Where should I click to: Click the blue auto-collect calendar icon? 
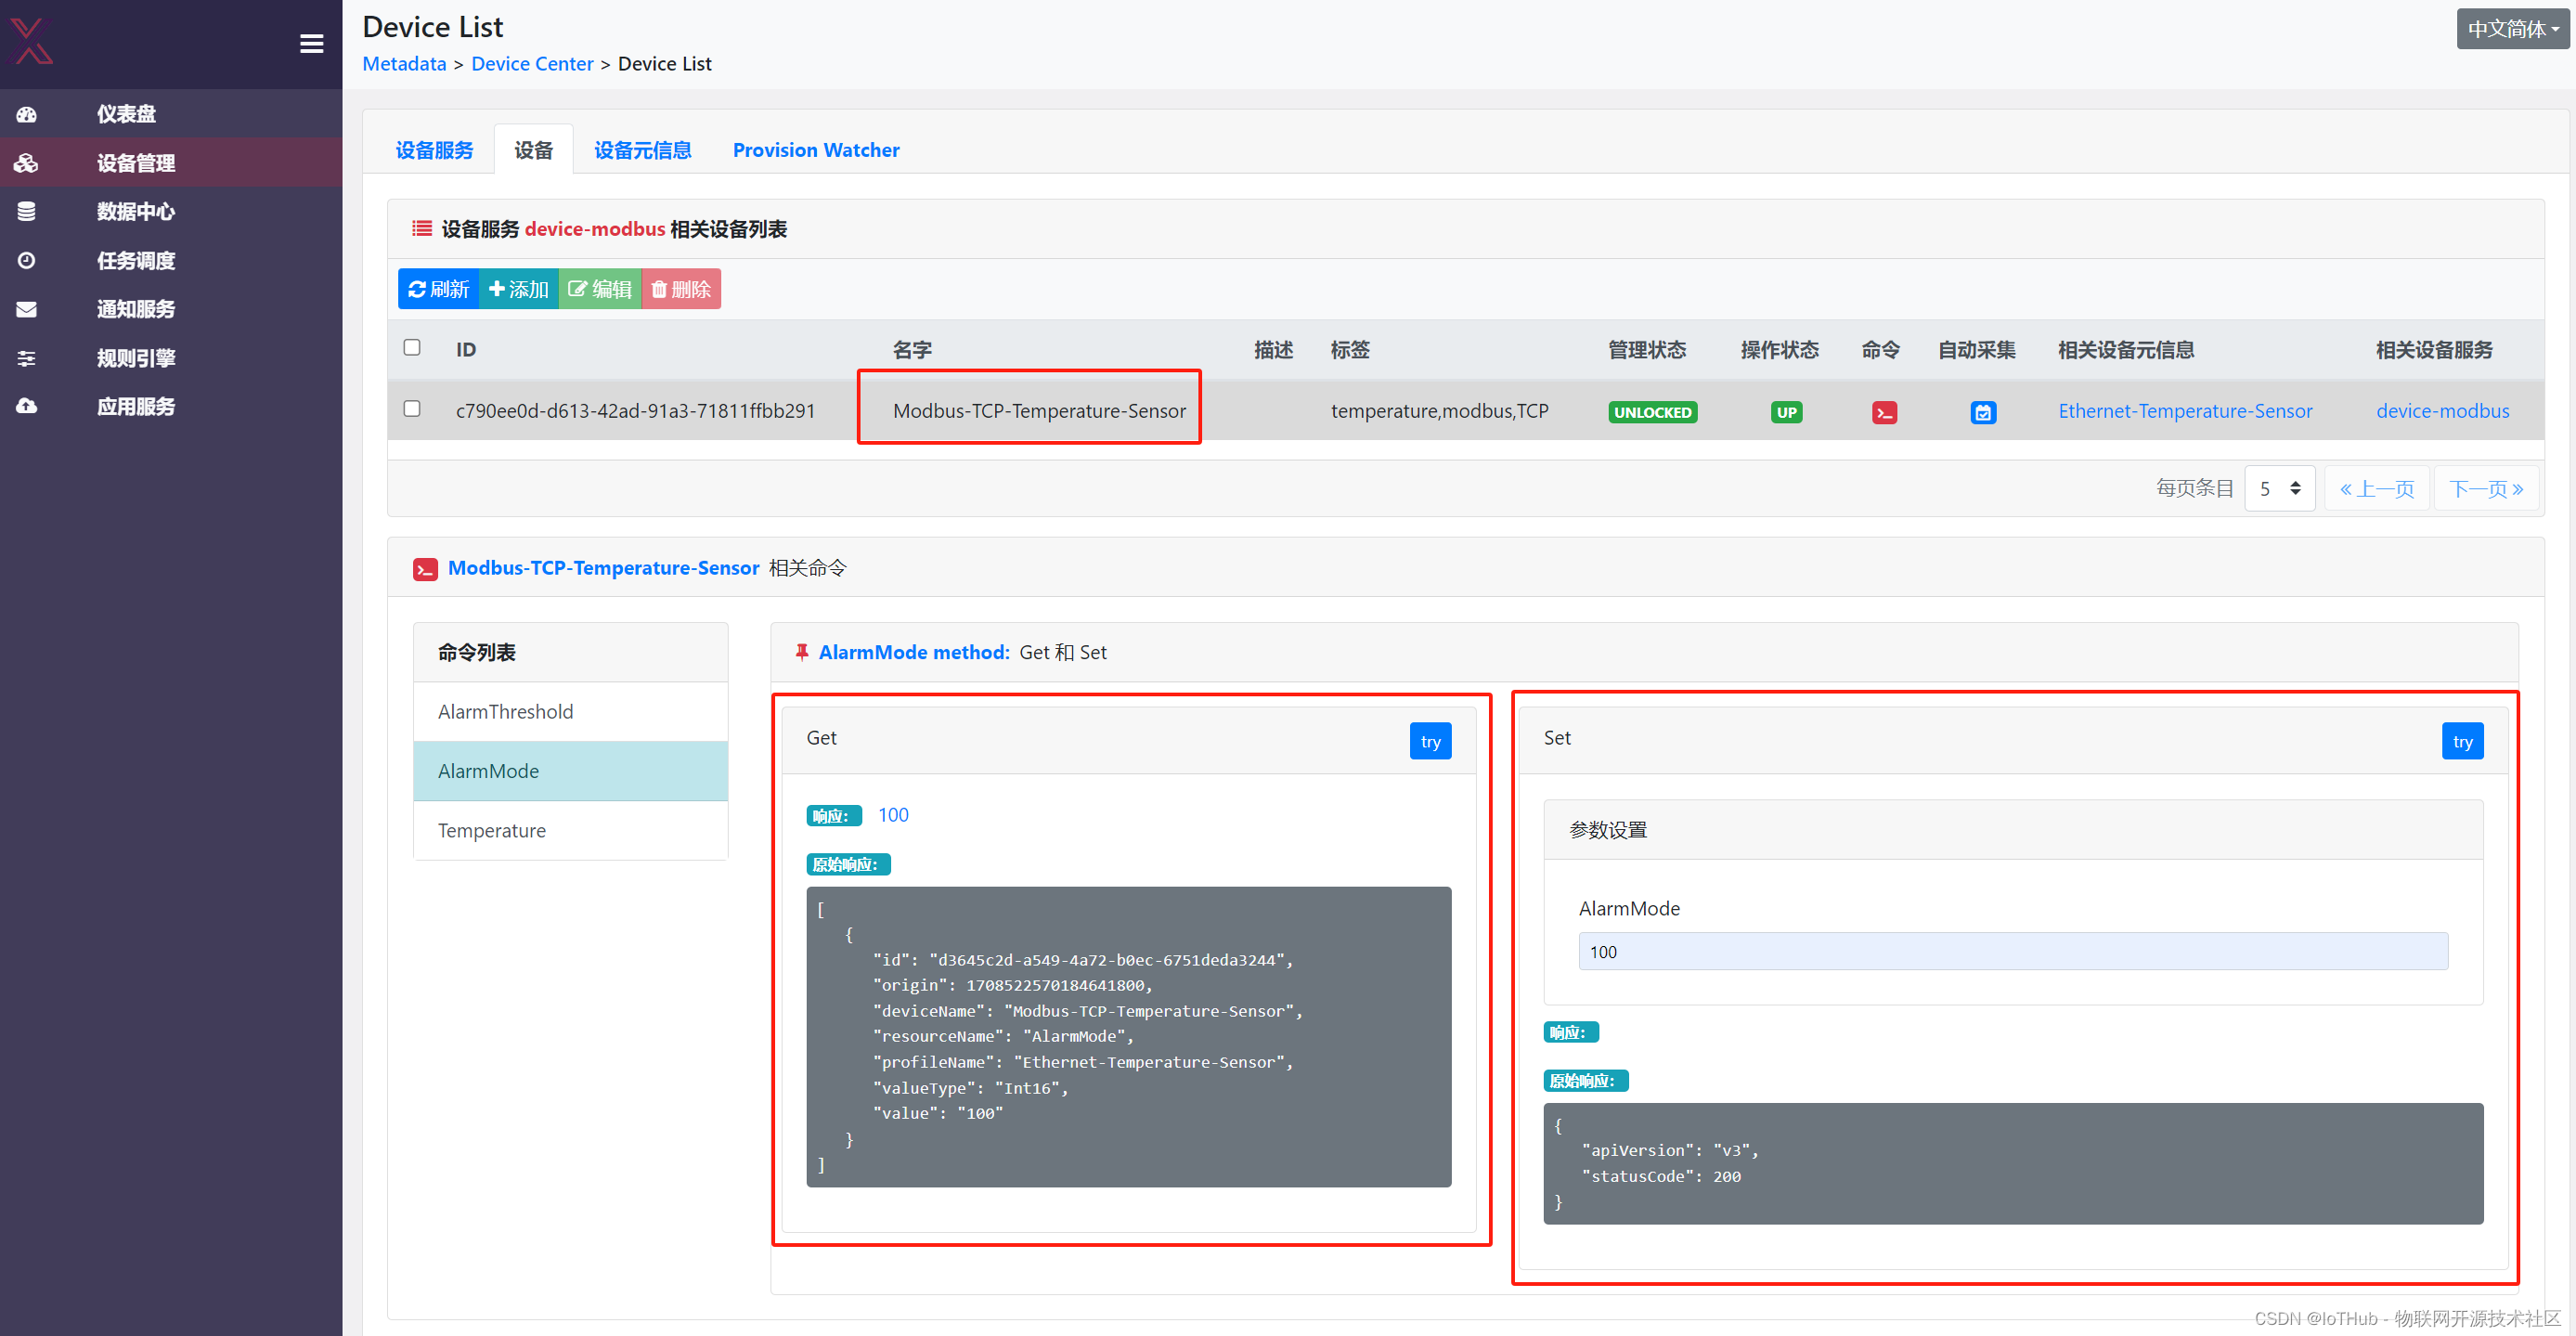[x=1983, y=412]
